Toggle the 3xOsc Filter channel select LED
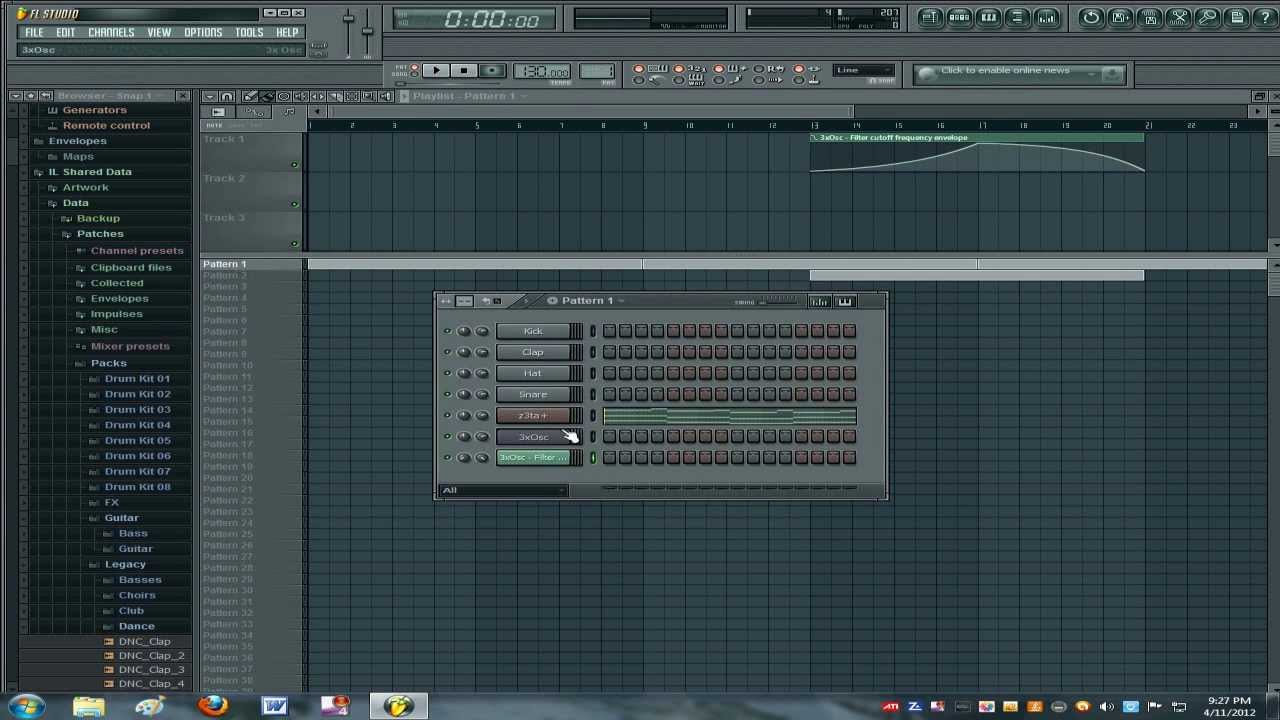1280x720 pixels. click(x=593, y=457)
